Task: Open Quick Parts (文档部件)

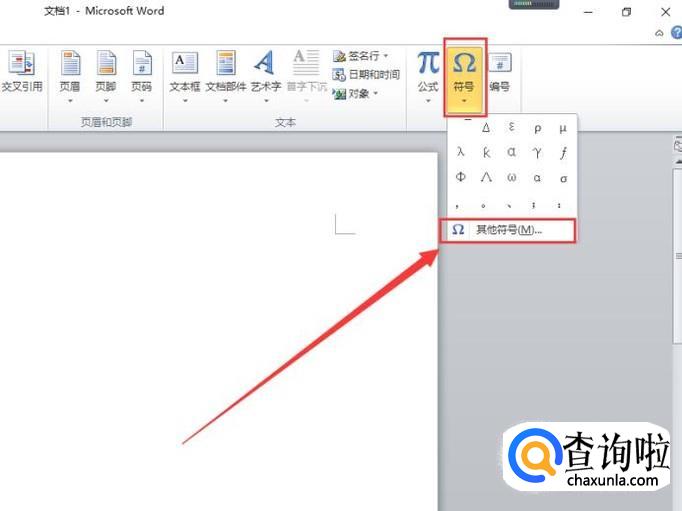Action: point(226,76)
